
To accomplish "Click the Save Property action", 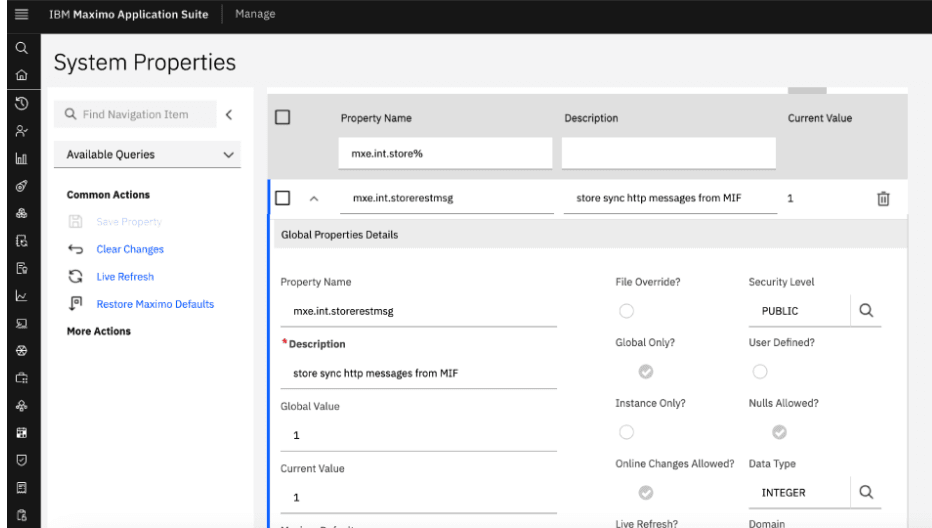I will click(129, 222).
